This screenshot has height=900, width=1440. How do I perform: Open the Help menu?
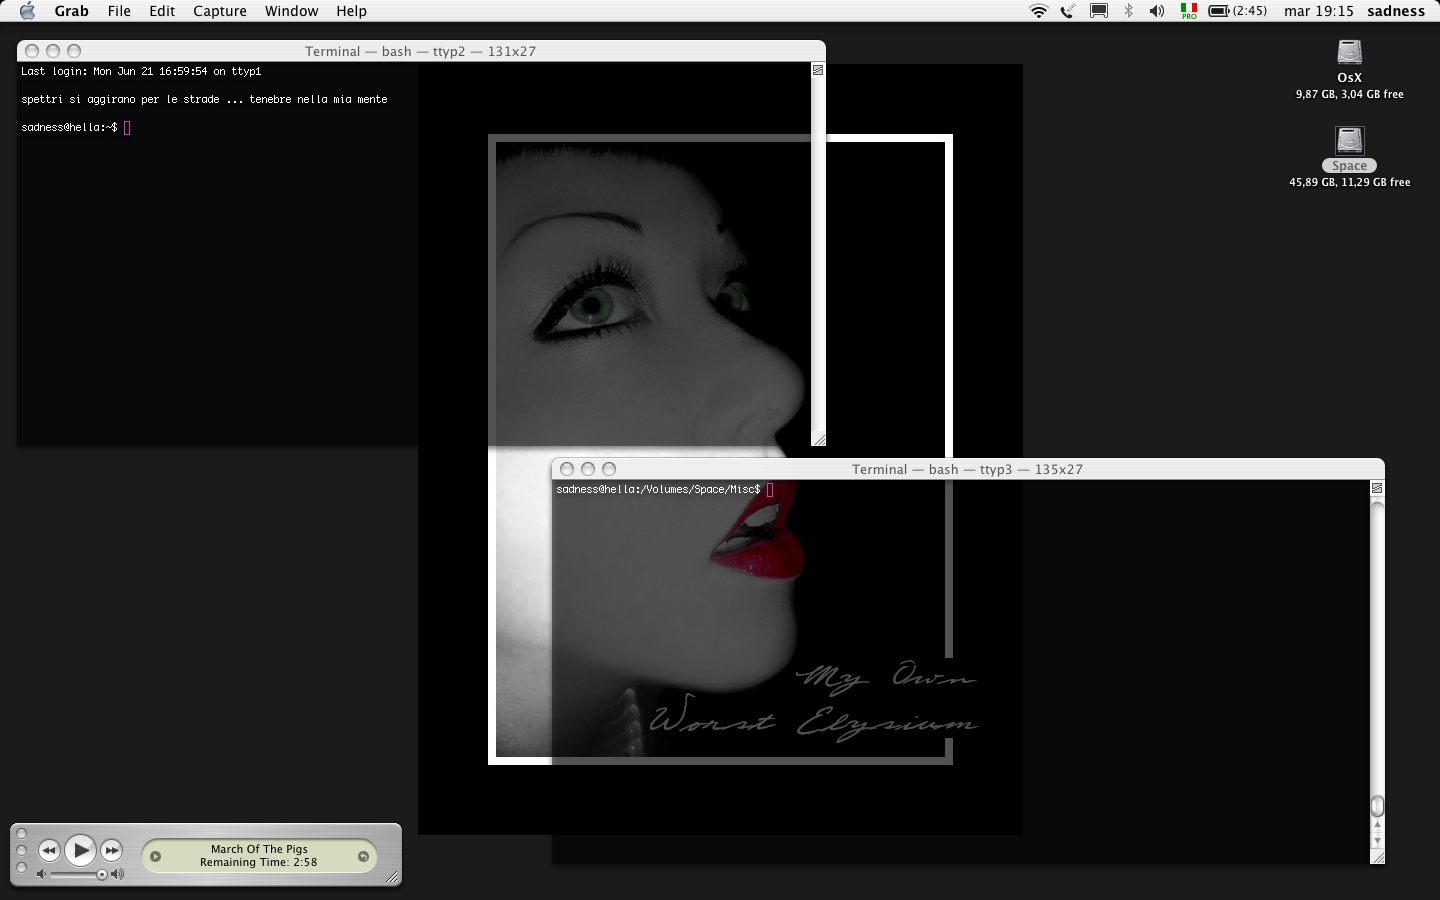351,11
